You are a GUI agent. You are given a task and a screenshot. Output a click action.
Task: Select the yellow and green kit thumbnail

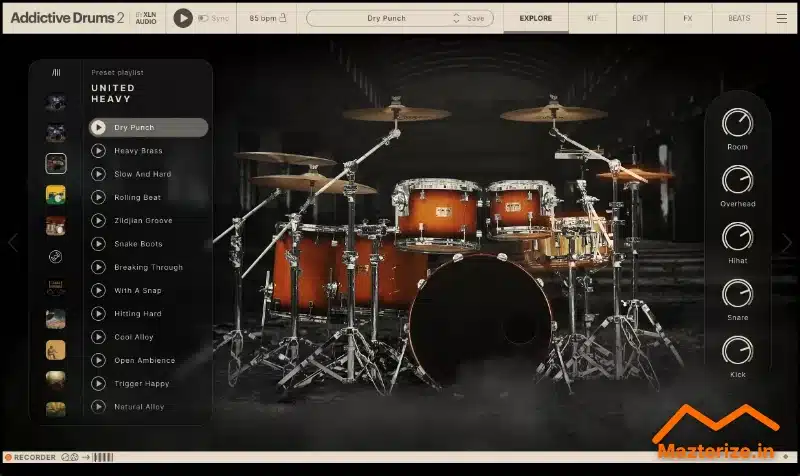(x=56, y=195)
